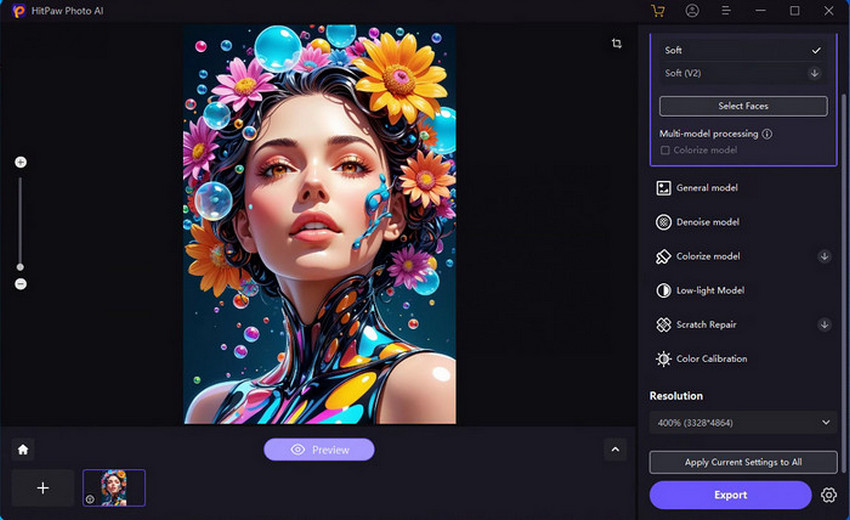Adjust the vertical zoom slider handle
Image resolution: width=850 pixels, height=520 pixels.
(x=20, y=267)
